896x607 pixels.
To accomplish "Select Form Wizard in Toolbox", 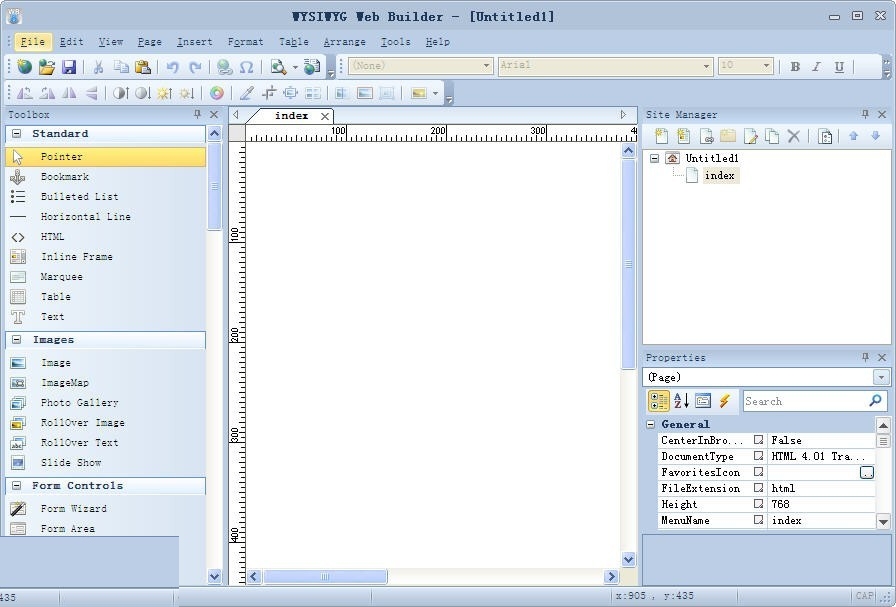I will point(106,508).
